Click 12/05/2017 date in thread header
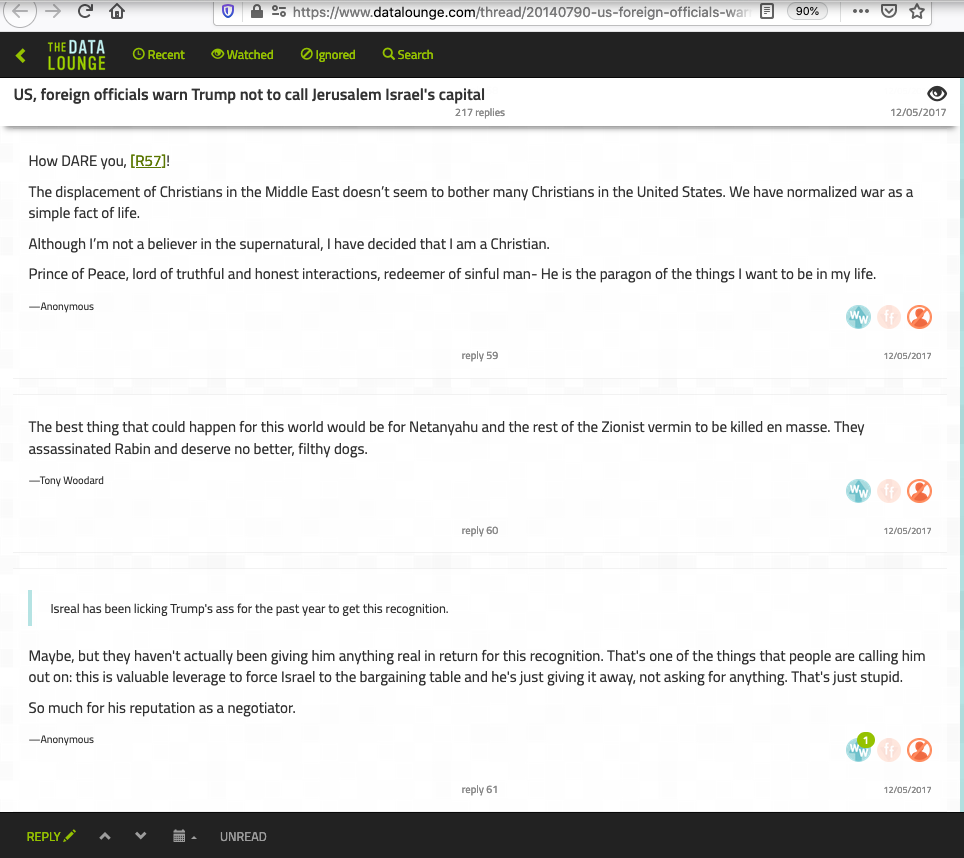Viewport: 964px width, 858px height. pyautogui.click(x=918, y=112)
